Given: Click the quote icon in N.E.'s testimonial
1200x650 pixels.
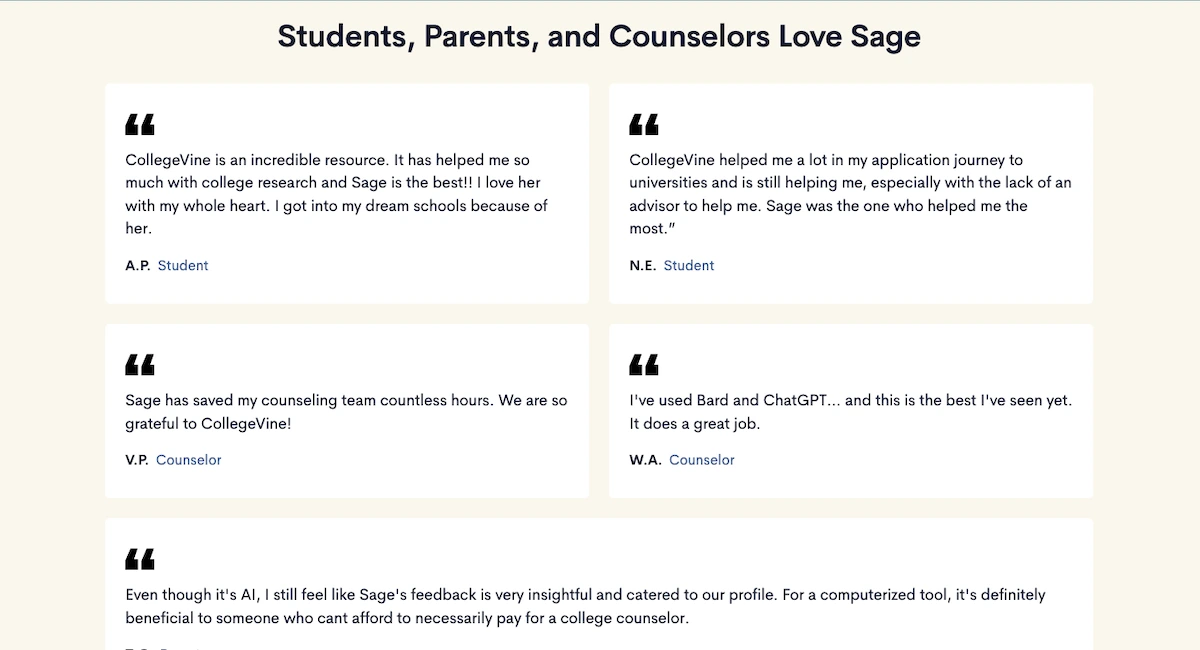Looking at the screenshot, I should tap(644, 125).
